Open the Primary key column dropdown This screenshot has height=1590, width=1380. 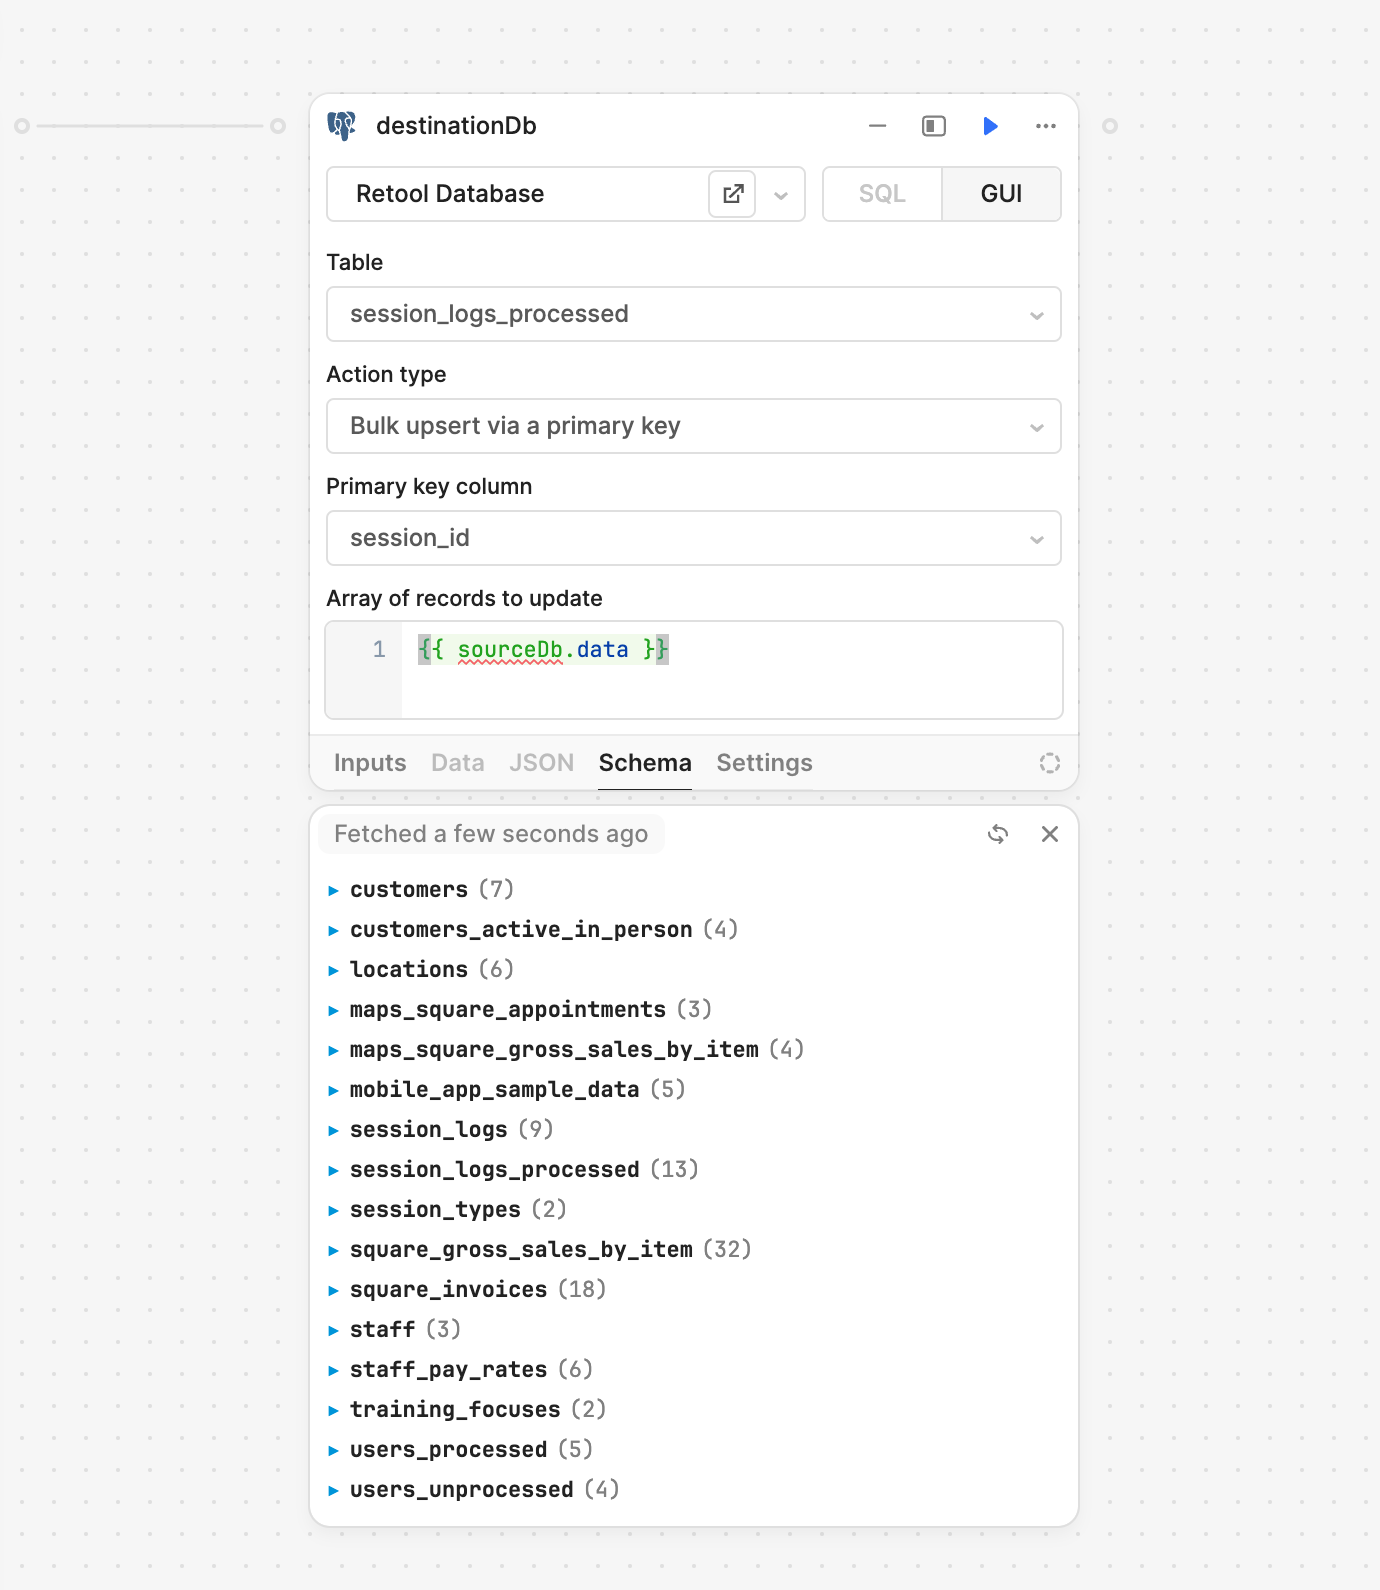(x=694, y=538)
